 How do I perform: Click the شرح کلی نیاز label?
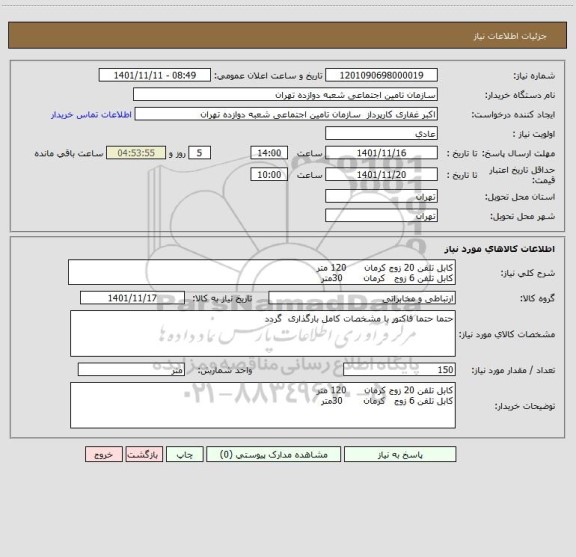coord(528,273)
